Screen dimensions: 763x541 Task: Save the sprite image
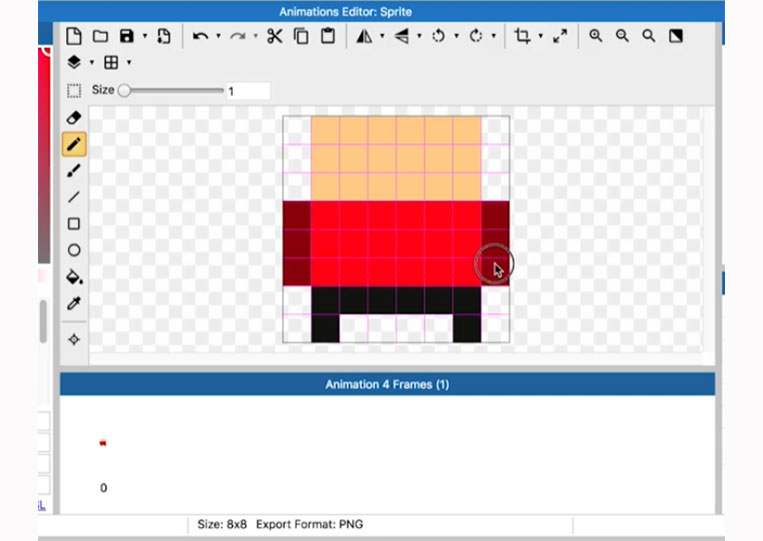pos(127,36)
